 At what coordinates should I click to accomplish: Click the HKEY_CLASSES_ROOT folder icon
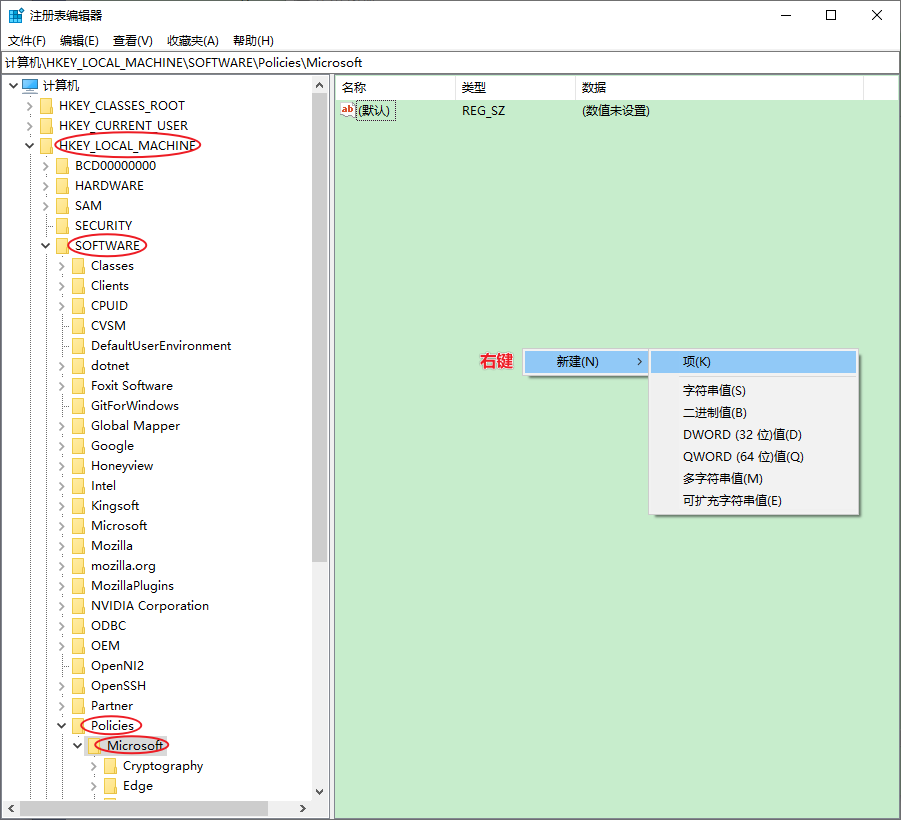(47, 106)
